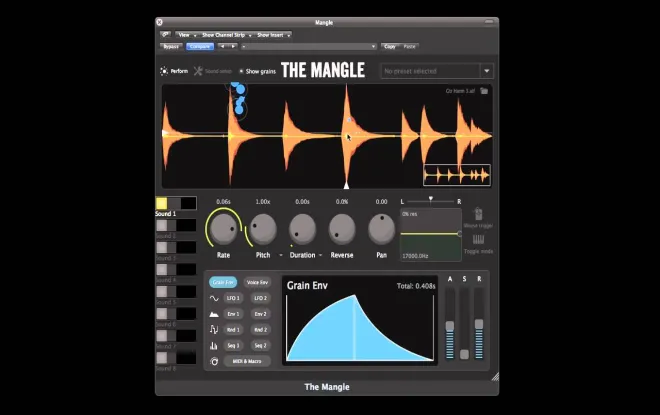Click the white playhead marker below waveform
The image size is (660, 415).
point(346,185)
